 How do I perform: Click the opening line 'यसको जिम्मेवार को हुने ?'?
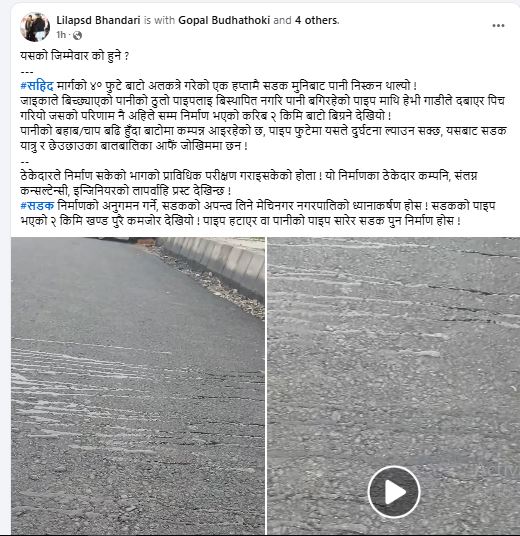[x=75, y=56]
